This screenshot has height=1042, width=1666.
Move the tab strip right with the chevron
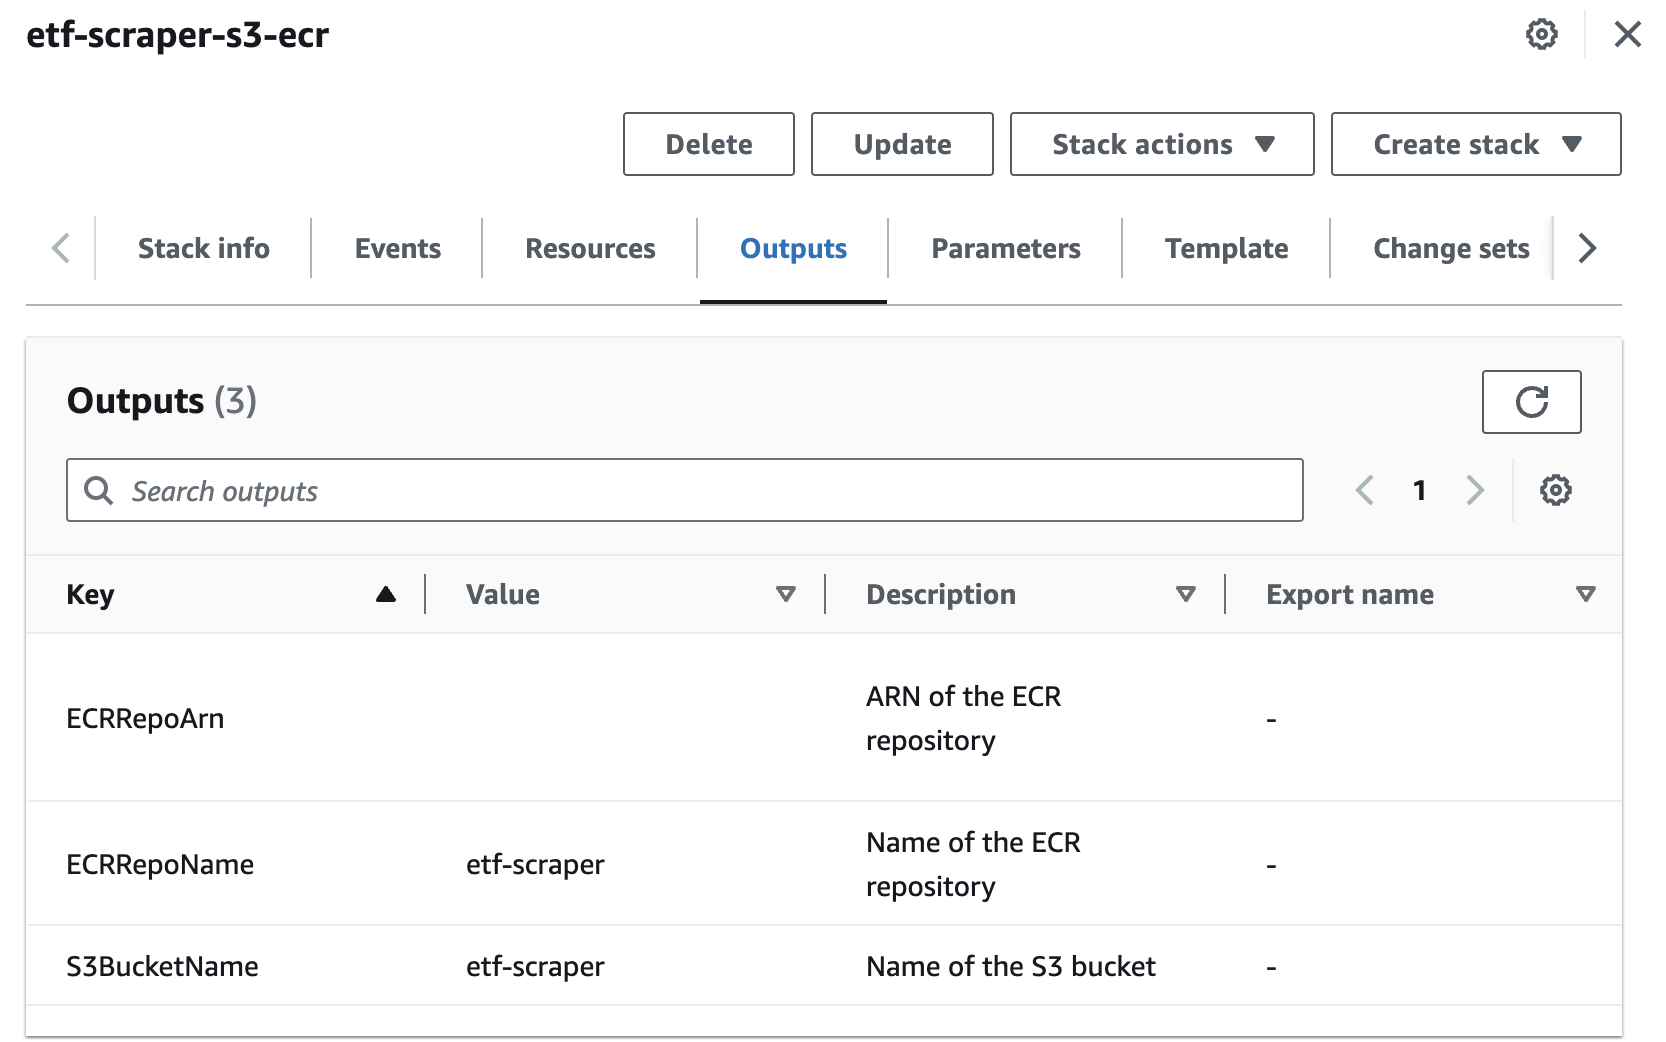(1587, 248)
